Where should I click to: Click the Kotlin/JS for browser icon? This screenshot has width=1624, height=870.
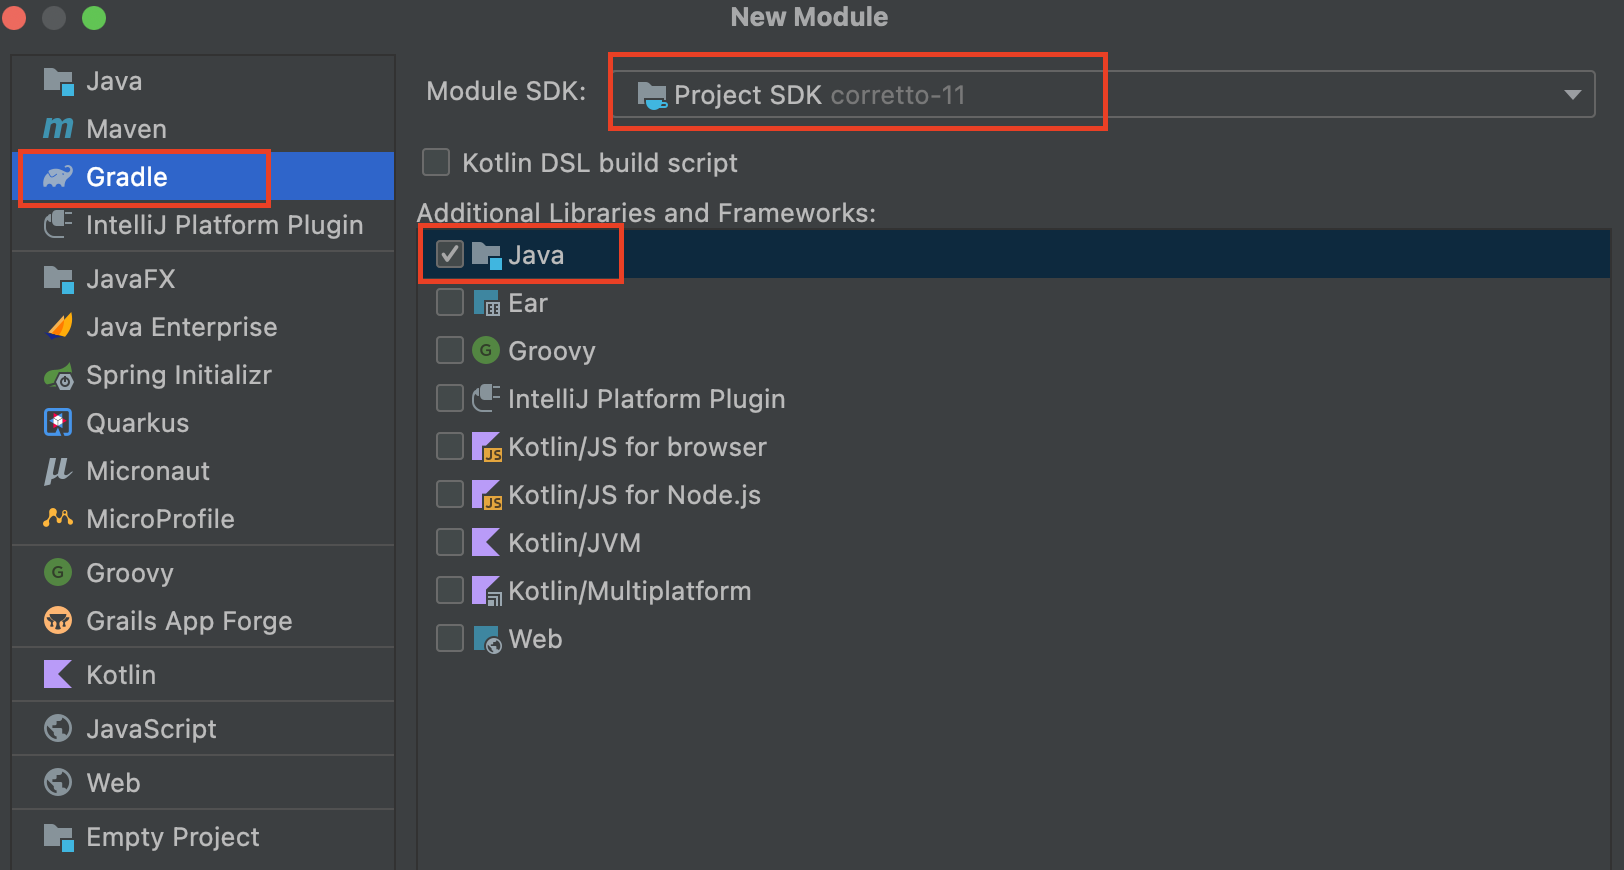click(x=486, y=447)
